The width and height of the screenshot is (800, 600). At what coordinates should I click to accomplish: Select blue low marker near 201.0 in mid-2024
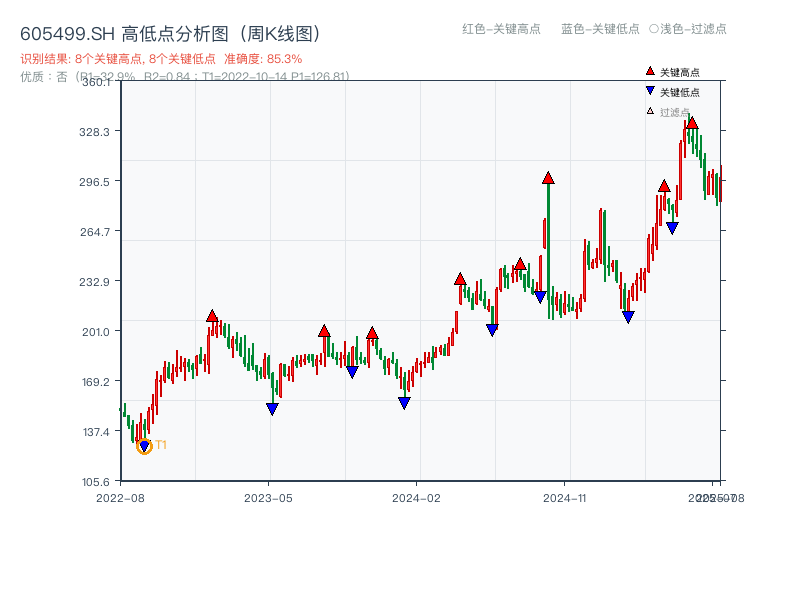[492, 330]
